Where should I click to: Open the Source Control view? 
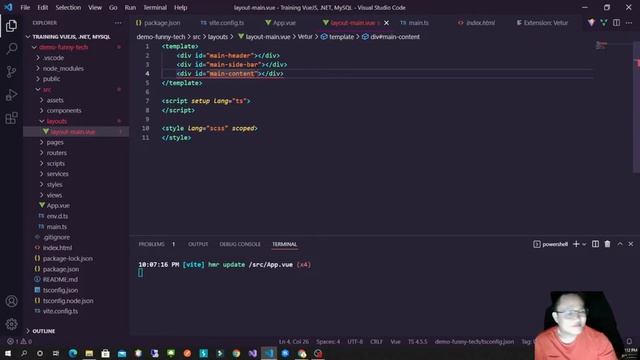click(11, 72)
